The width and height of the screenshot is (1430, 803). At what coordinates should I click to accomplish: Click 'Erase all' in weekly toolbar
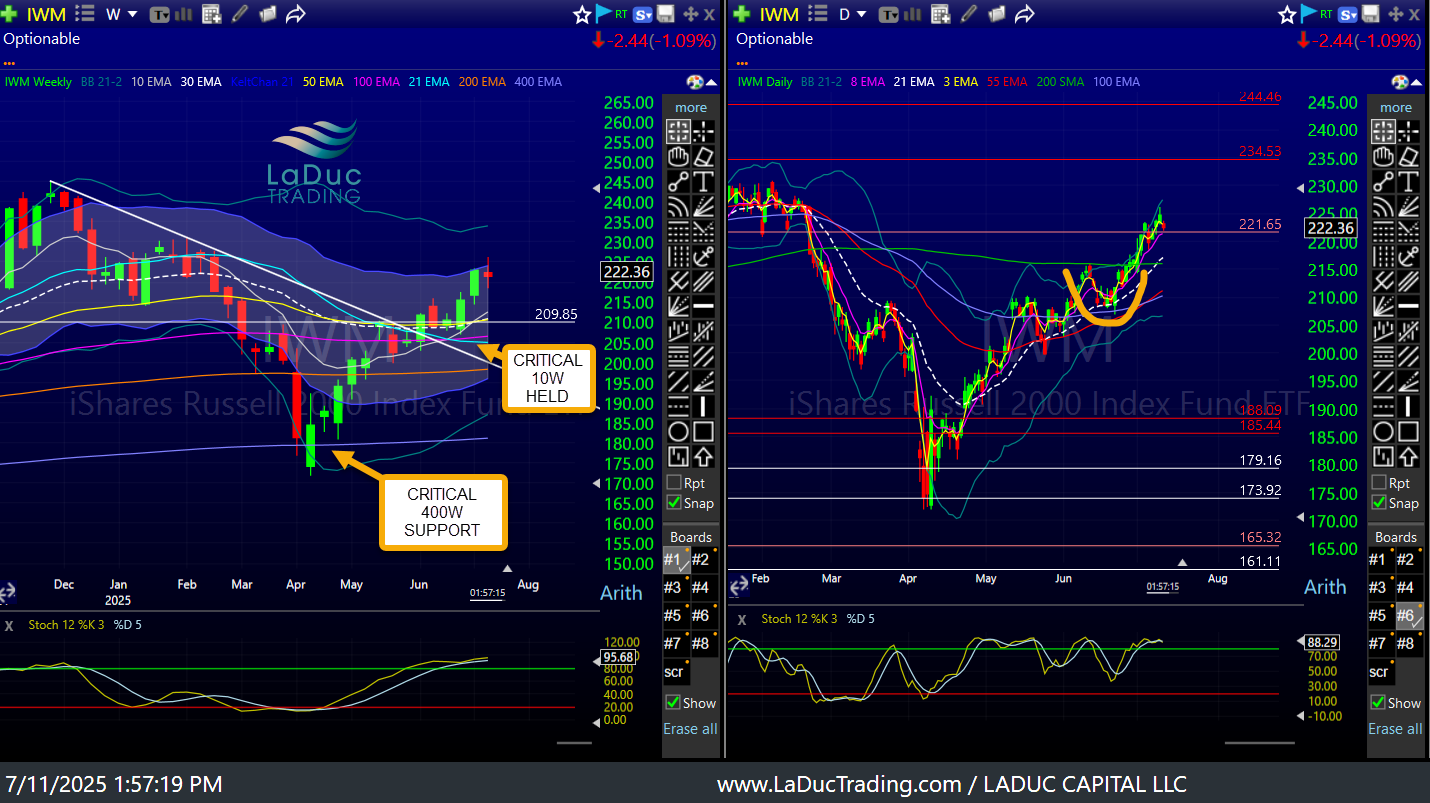point(690,729)
